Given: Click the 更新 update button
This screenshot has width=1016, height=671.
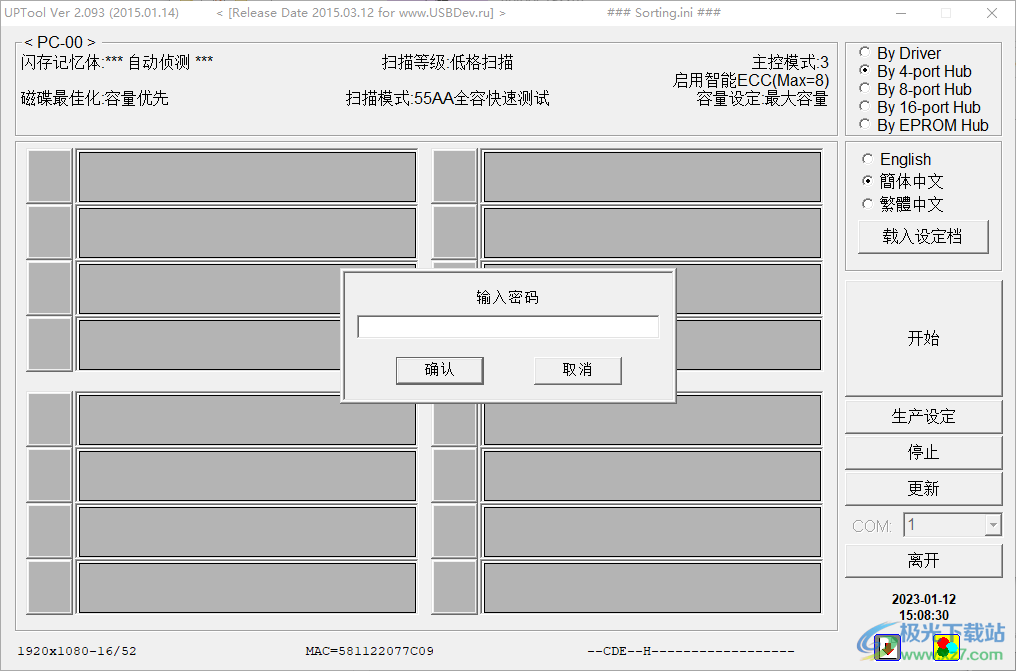Looking at the screenshot, I should click(x=923, y=488).
